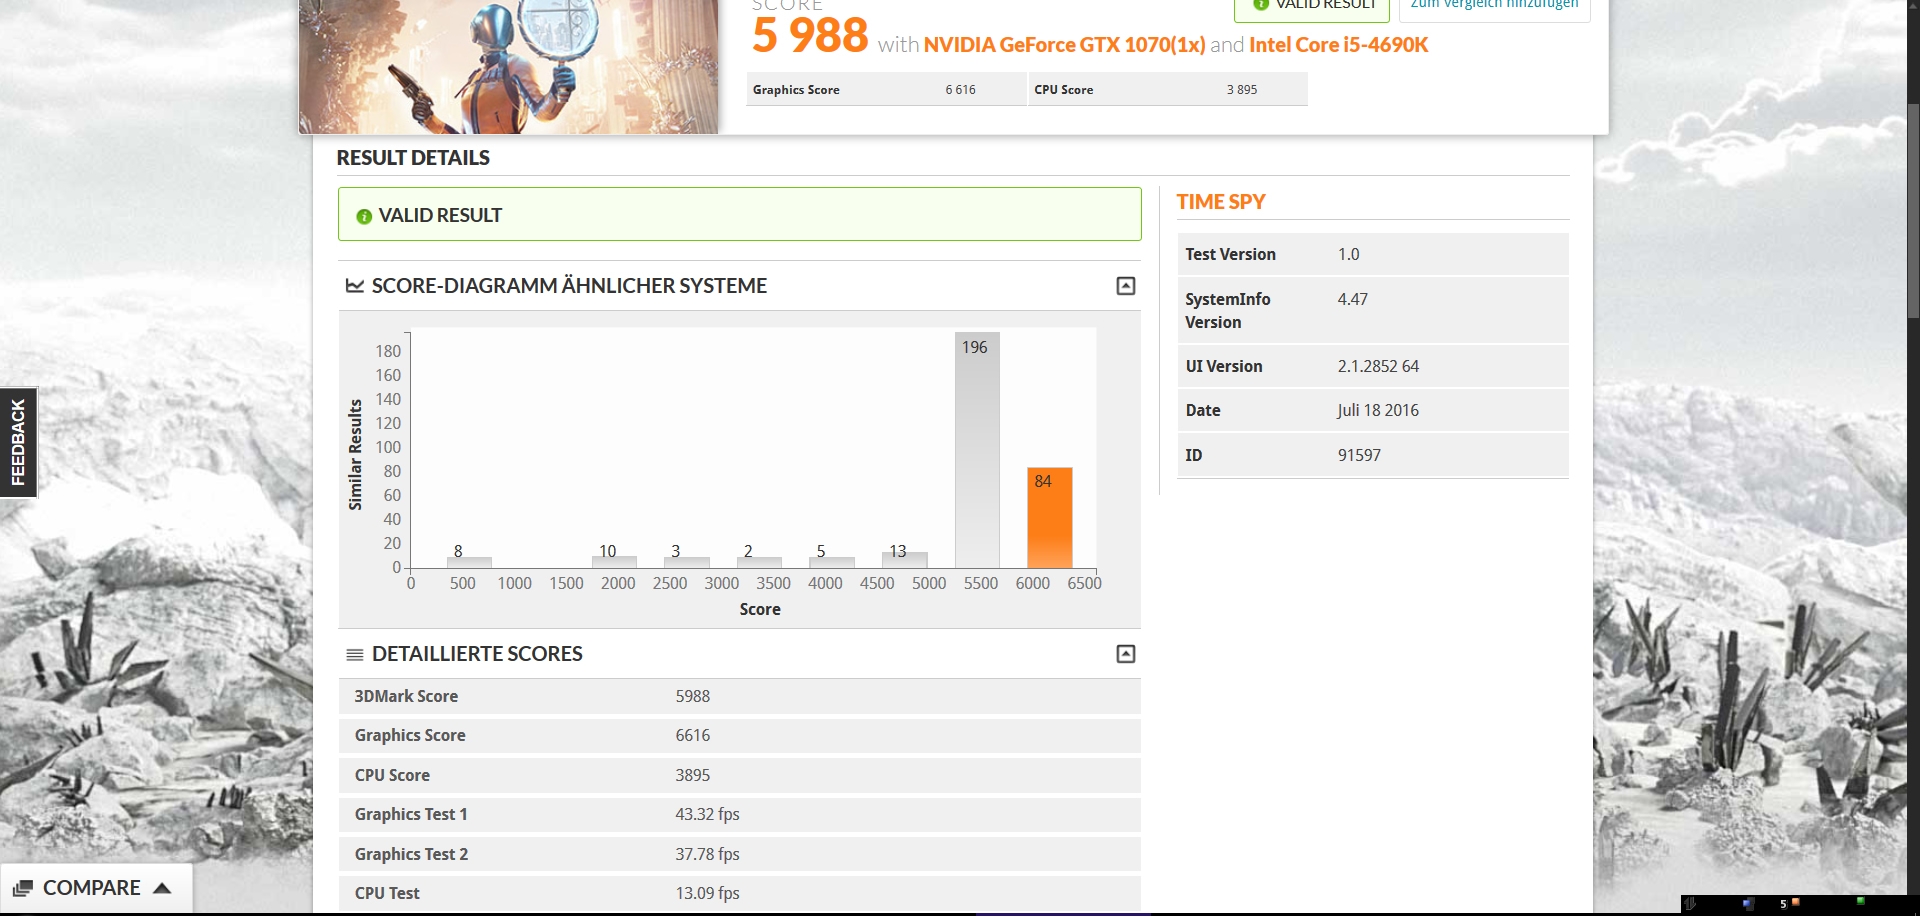Click the UI Version value 2.1.2852 64

pos(1378,366)
